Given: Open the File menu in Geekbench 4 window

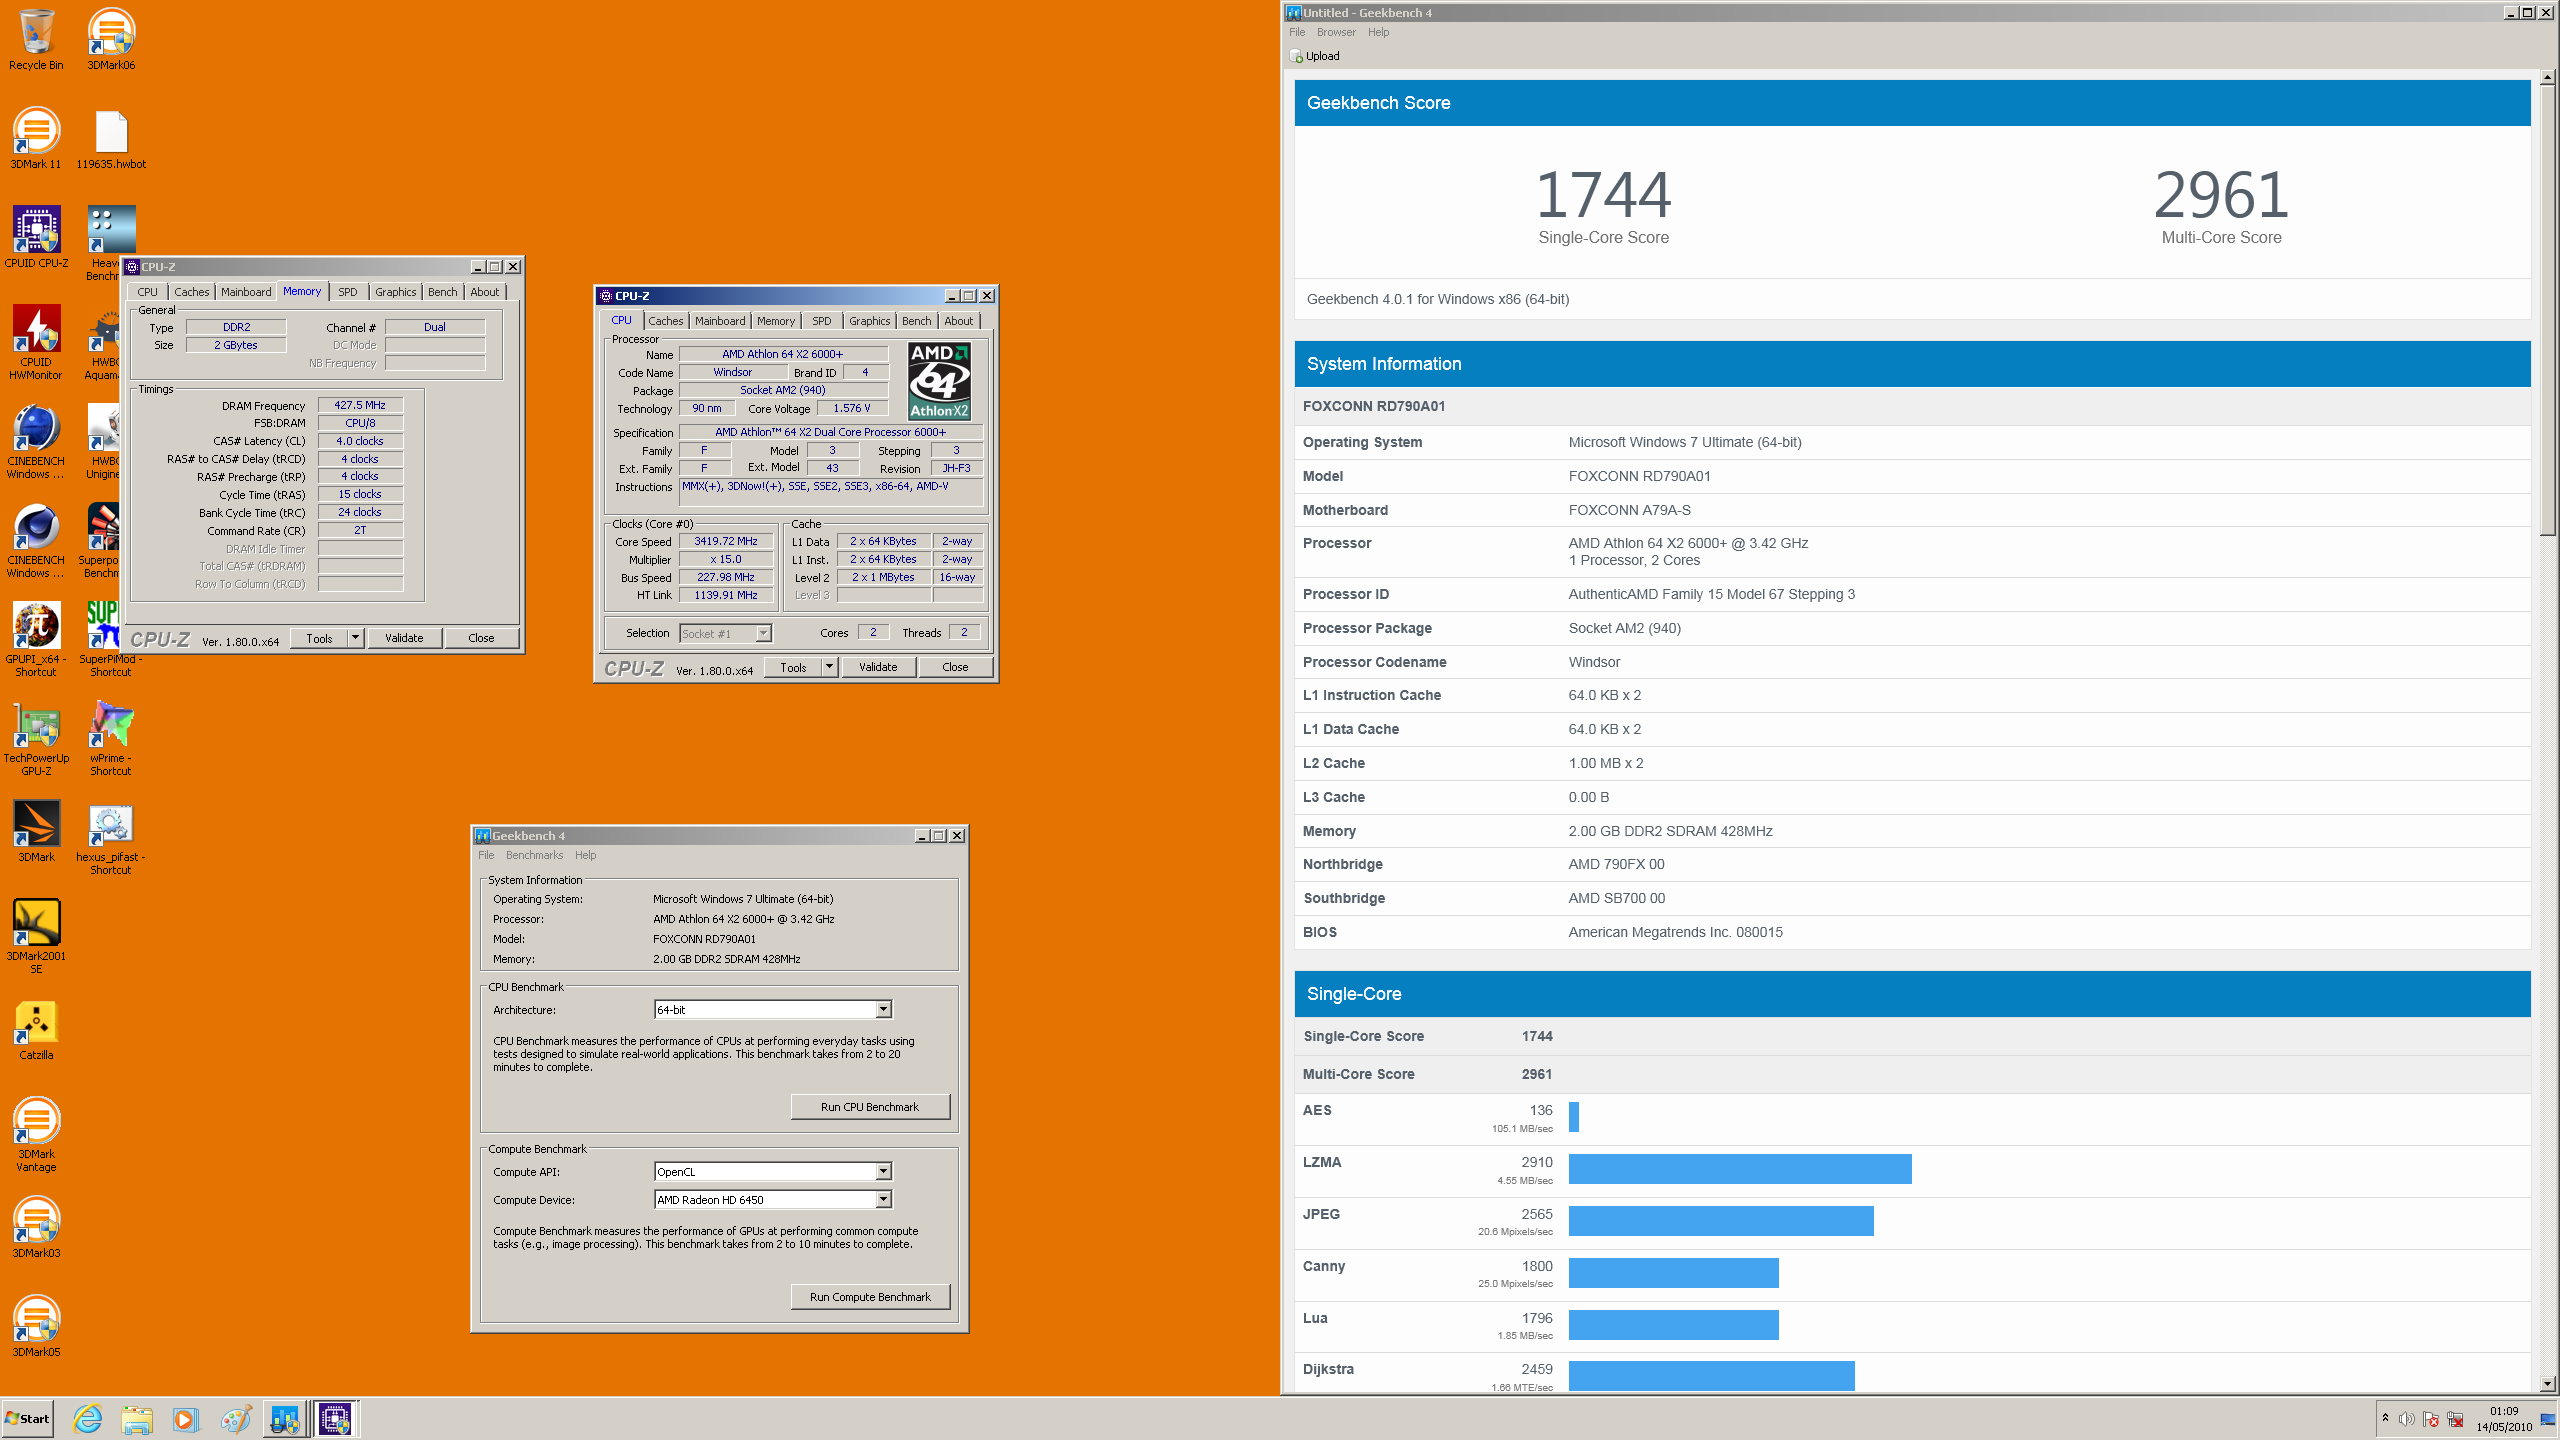Looking at the screenshot, I should click(486, 855).
